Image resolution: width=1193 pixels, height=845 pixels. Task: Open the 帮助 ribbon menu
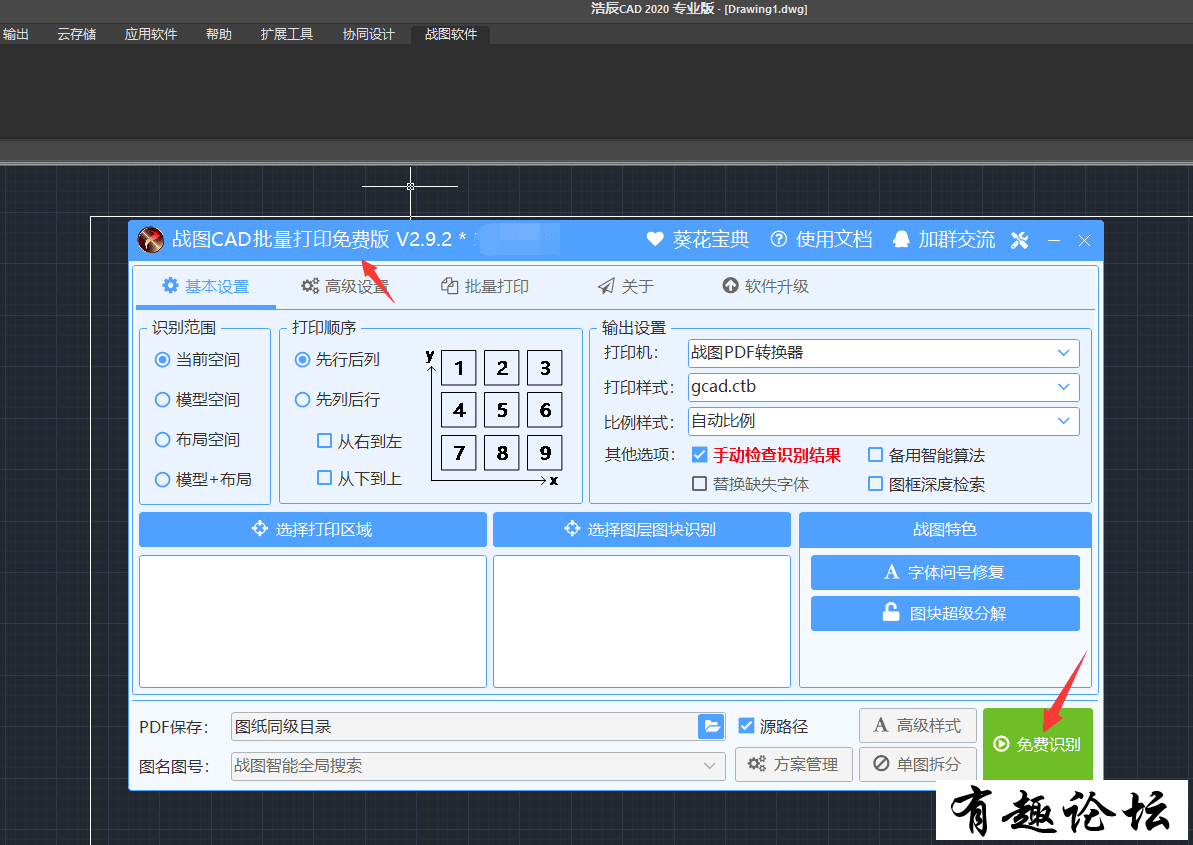tap(219, 34)
